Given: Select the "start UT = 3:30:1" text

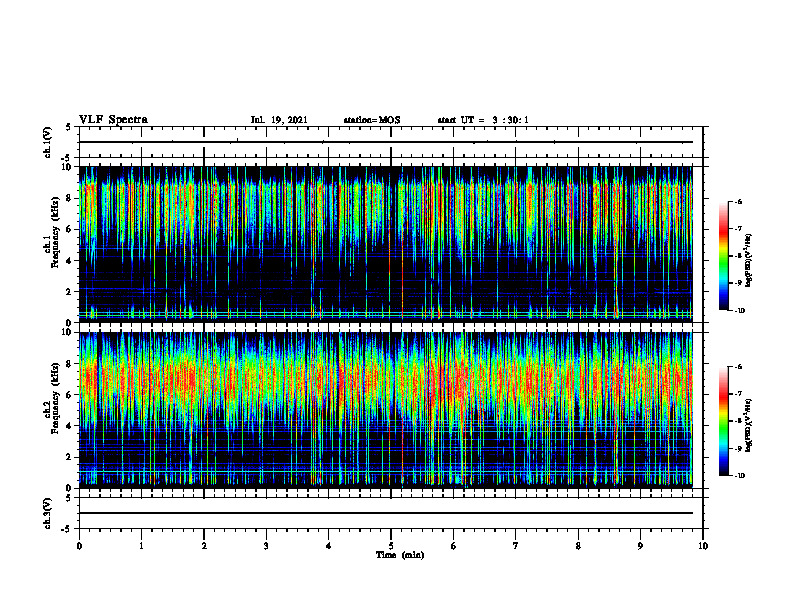Looking at the screenshot, I should (483, 120).
